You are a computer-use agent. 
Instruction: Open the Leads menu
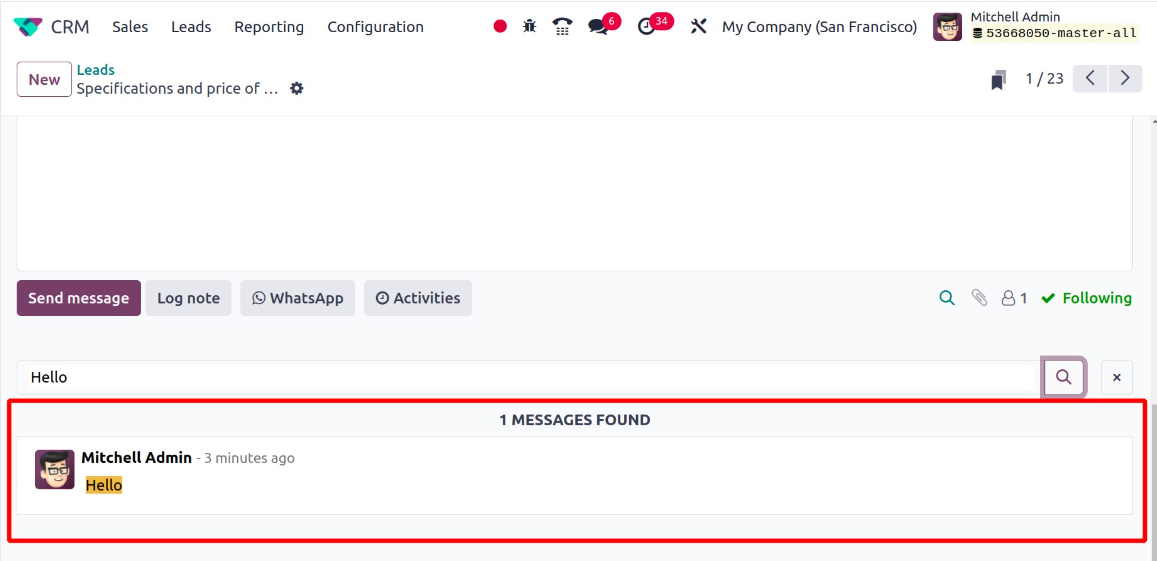[x=191, y=27]
